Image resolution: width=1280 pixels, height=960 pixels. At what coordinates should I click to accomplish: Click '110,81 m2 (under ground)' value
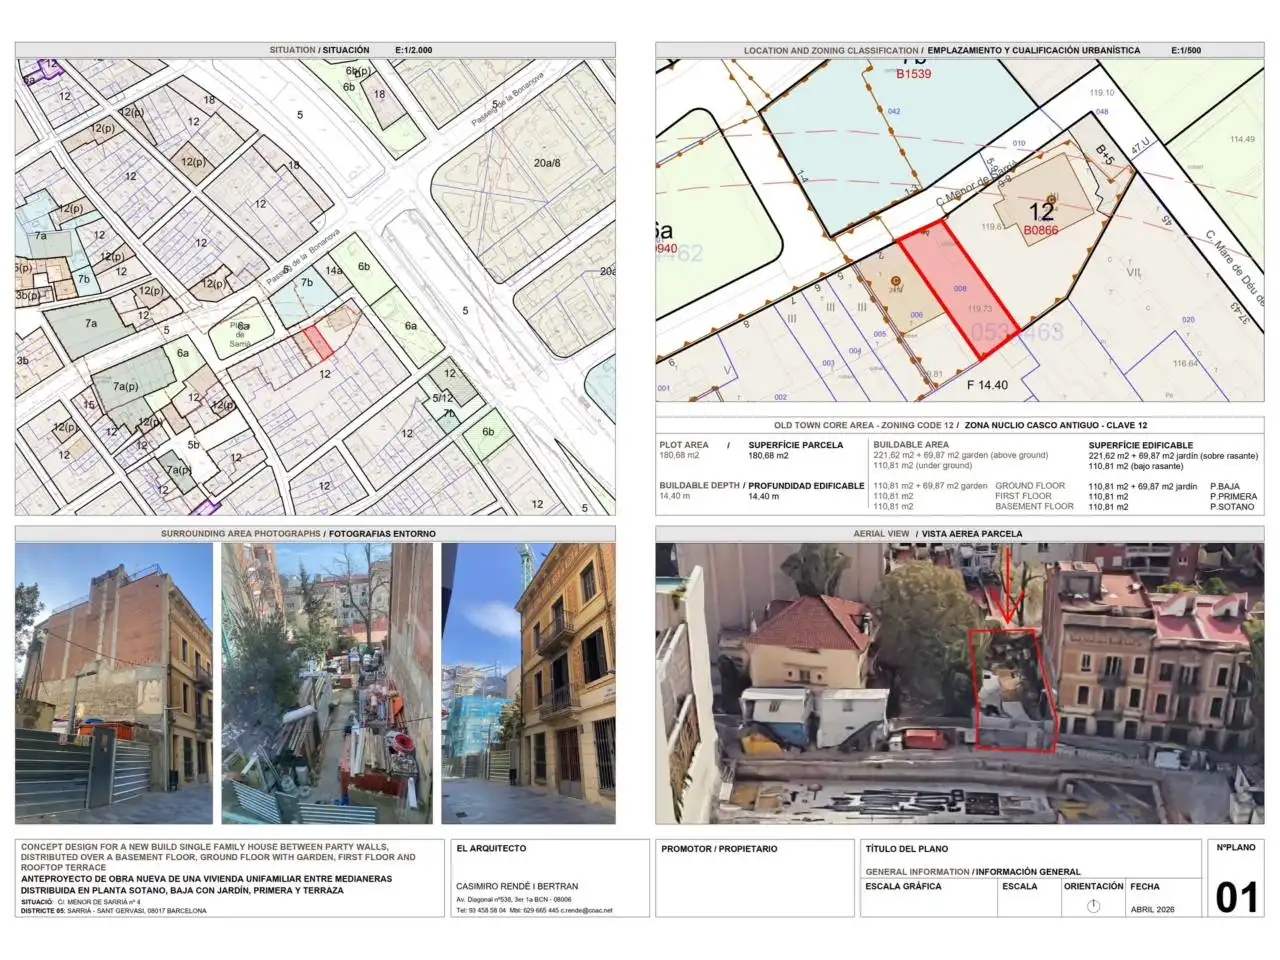point(922,466)
